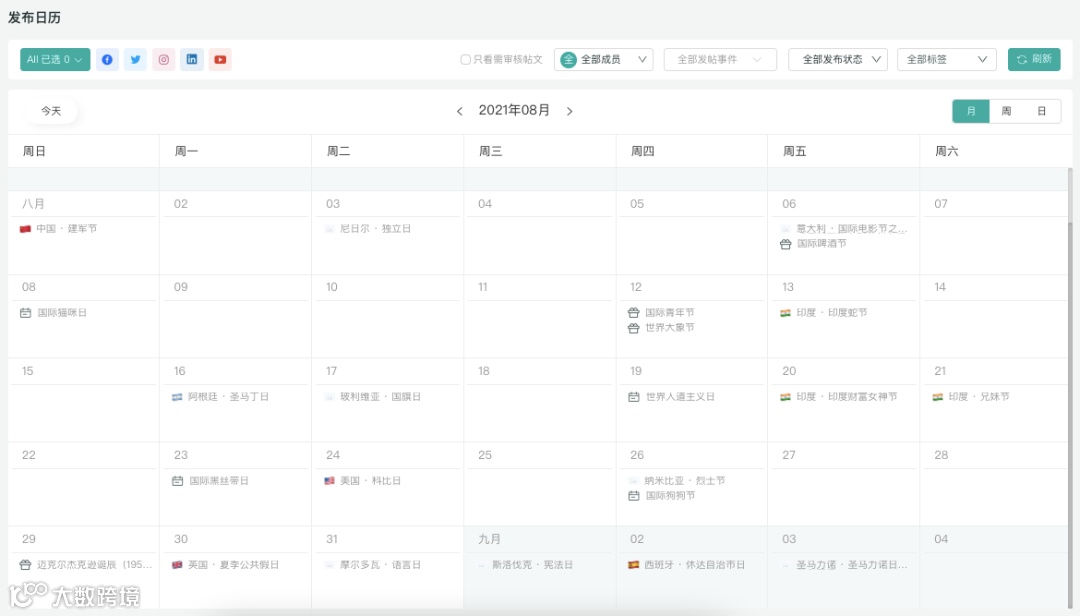Image resolution: width=1080 pixels, height=616 pixels.
Task: Open the All 已选 0 channel dropdown
Action: pyautogui.click(x=55, y=60)
